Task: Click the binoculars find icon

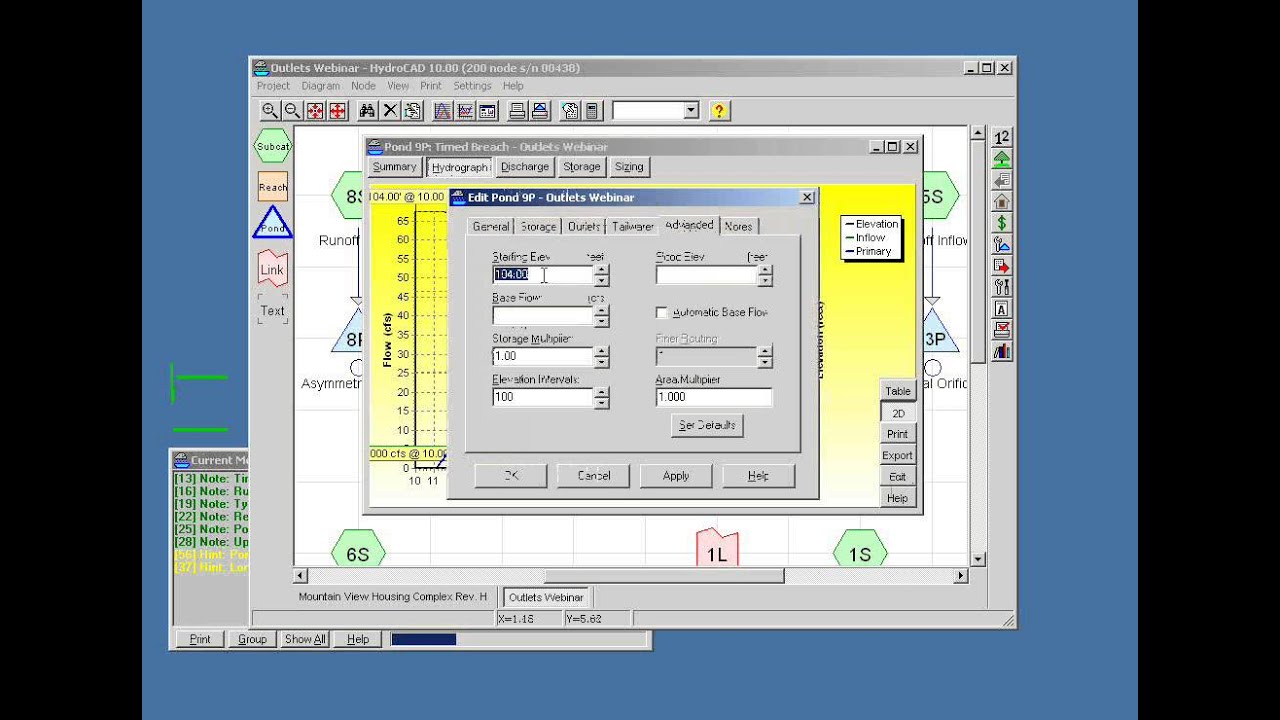Action: tap(367, 111)
